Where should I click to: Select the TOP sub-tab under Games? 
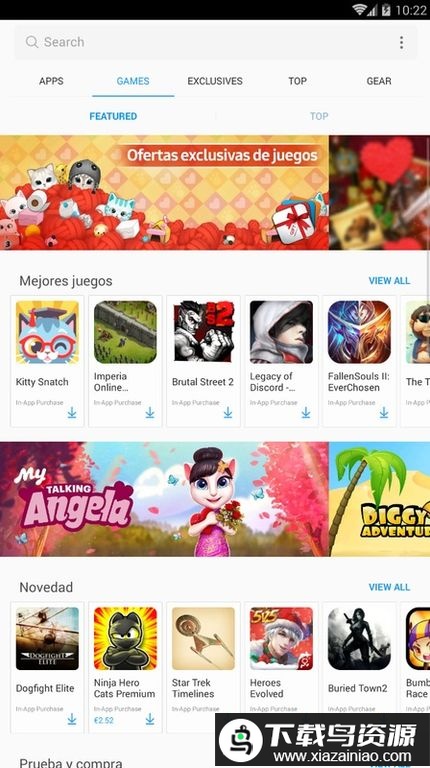pyautogui.click(x=319, y=116)
